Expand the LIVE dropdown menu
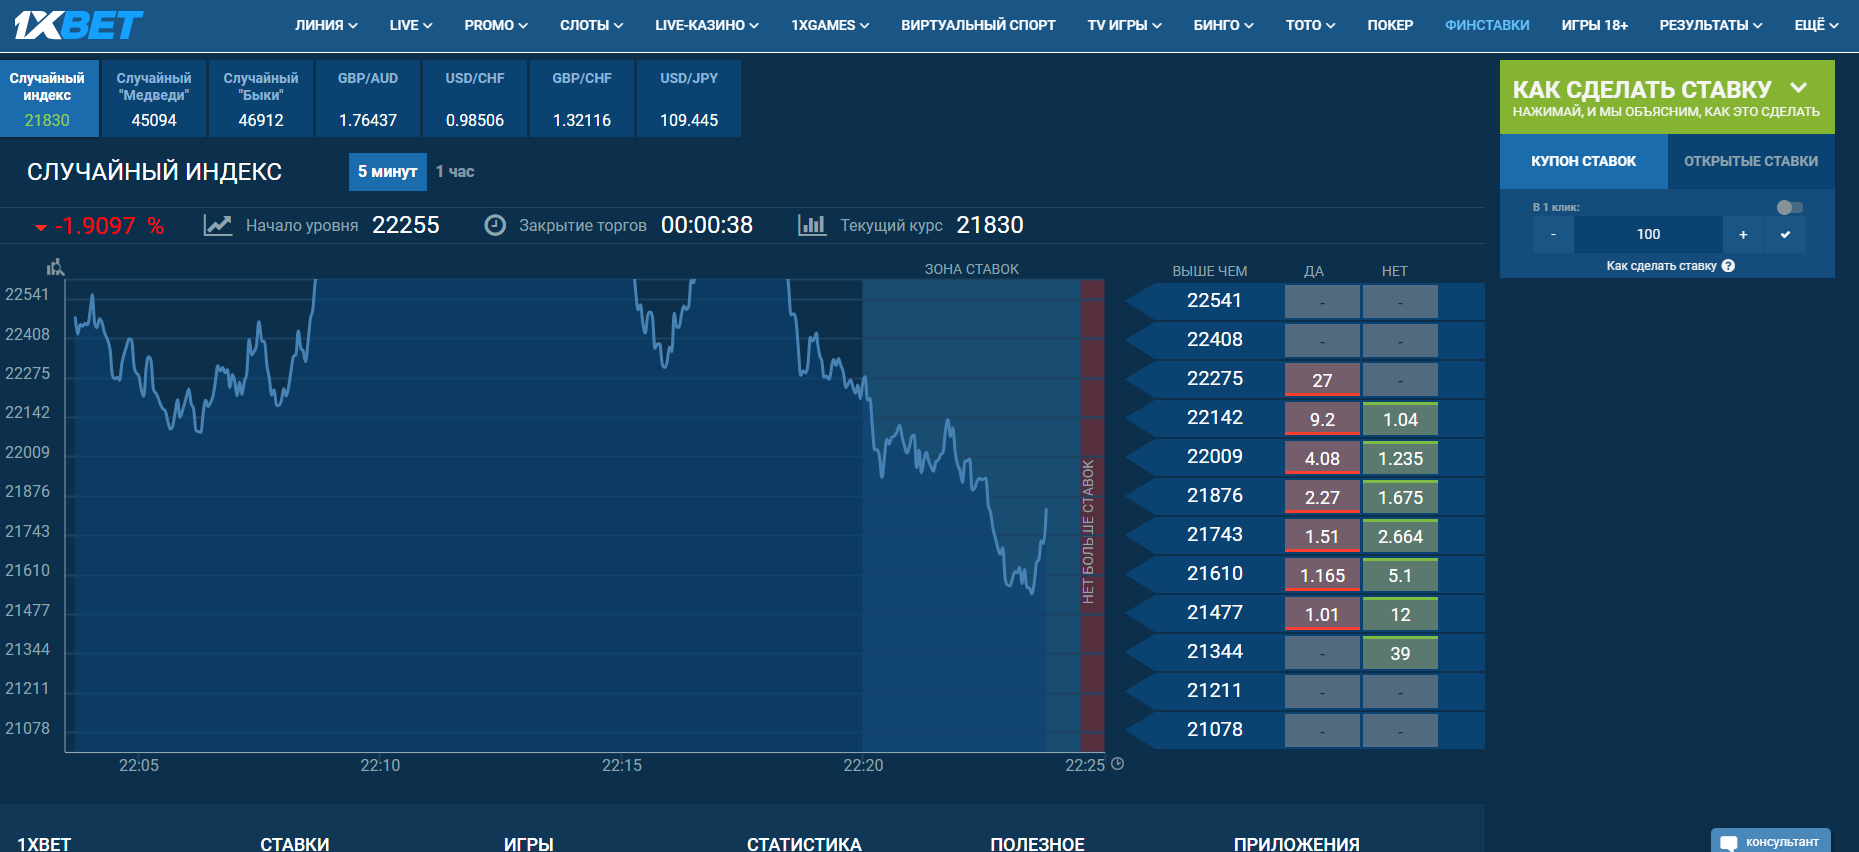 coord(411,25)
